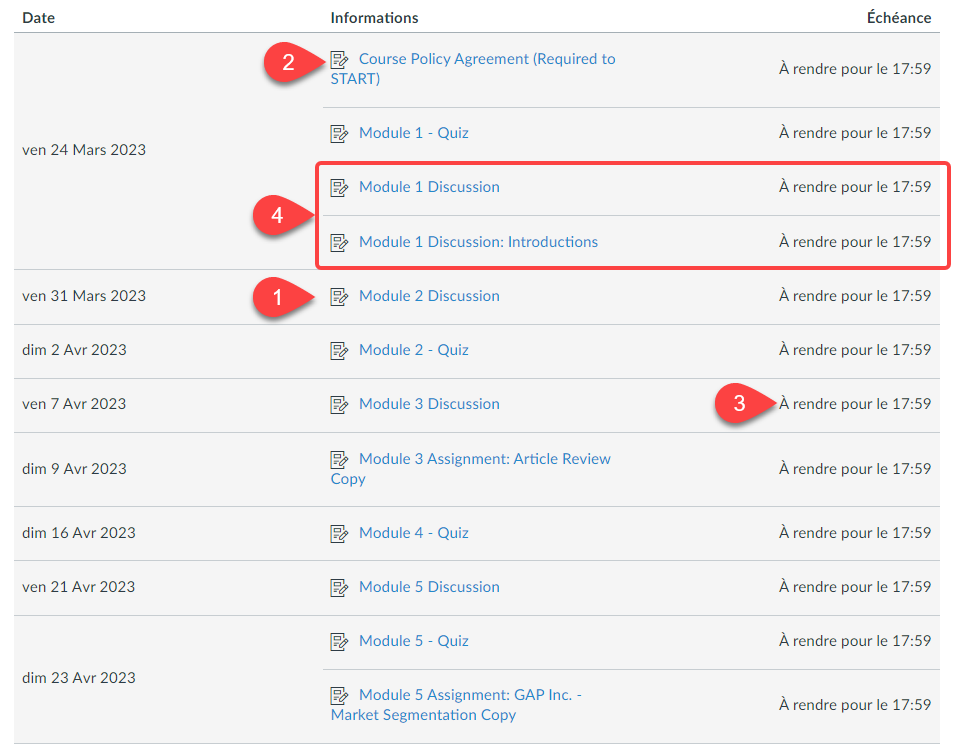Click icon beside Module 3 Assignment: Article Review

pos(339,459)
